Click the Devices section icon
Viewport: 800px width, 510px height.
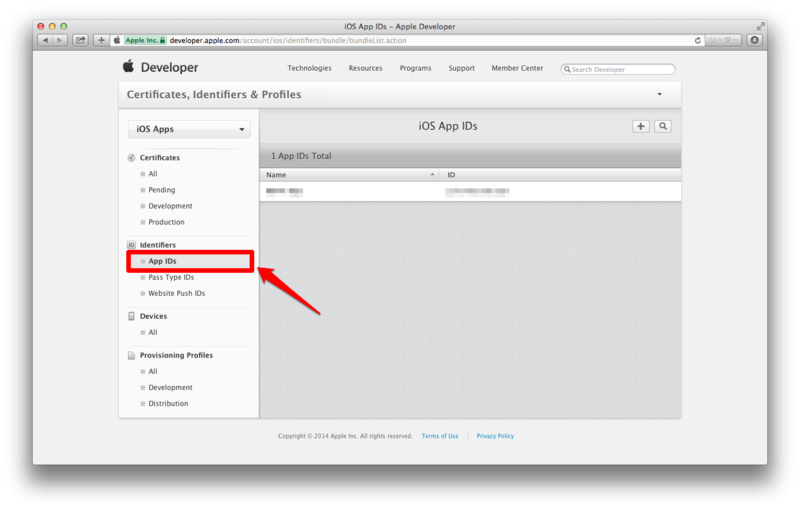click(131, 316)
